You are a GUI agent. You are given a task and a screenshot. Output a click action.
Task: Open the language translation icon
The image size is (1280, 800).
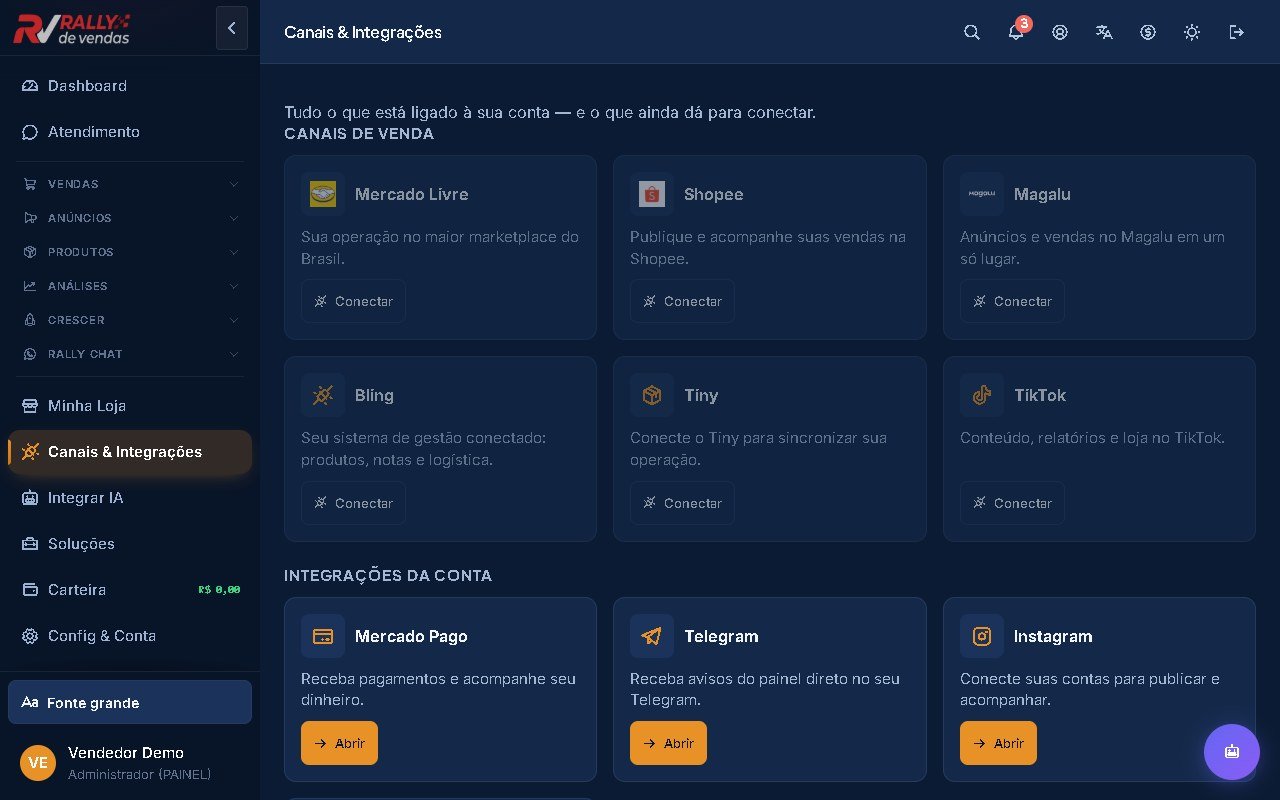click(1104, 32)
